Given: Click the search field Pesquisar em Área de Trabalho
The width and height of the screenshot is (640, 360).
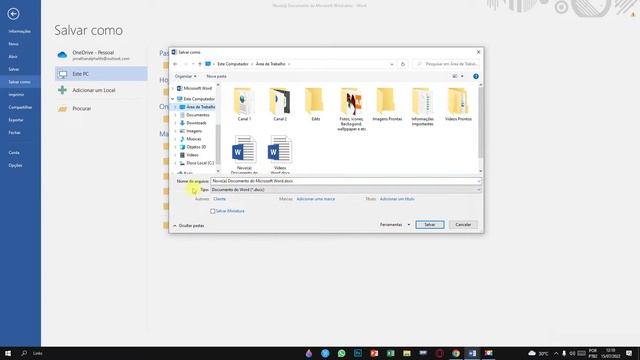Looking at the screenshot, I should click(447, 64).
